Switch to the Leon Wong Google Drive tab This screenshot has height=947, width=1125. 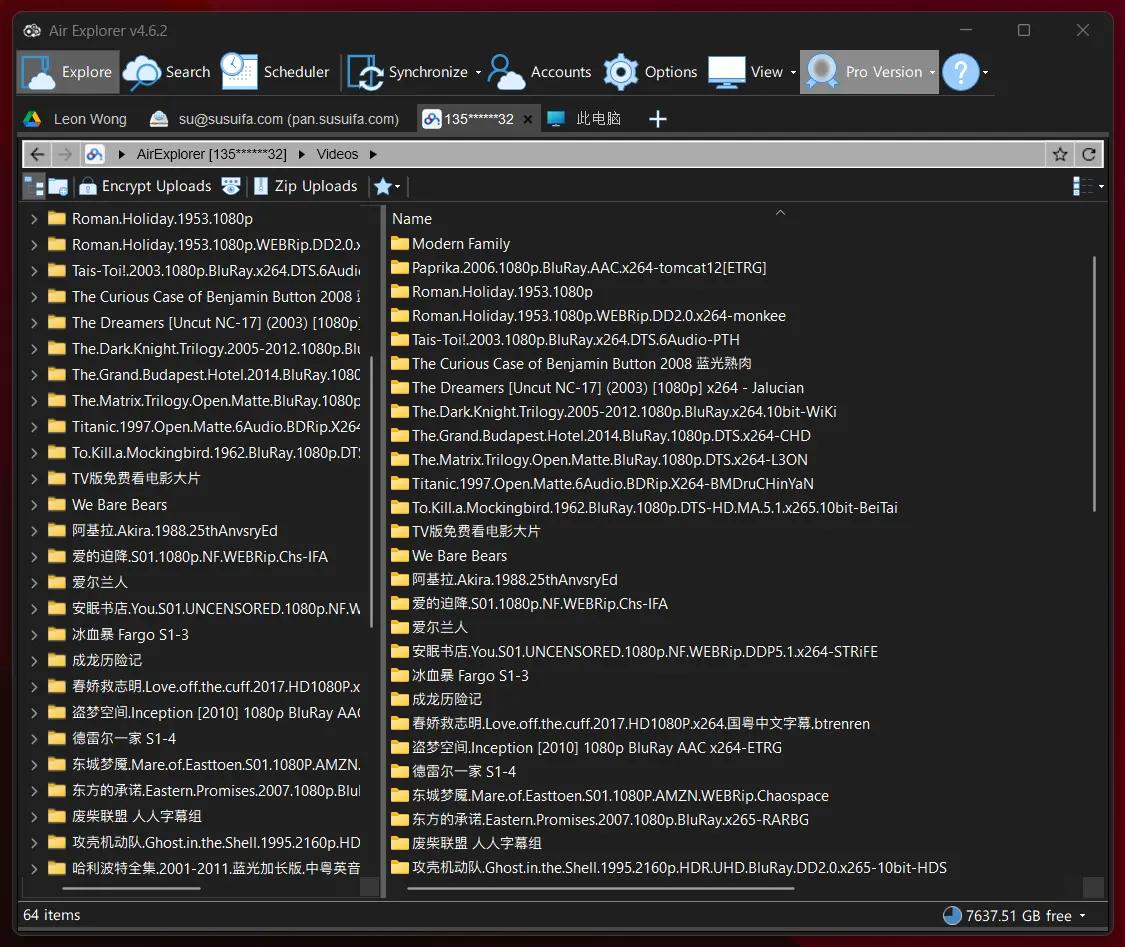pos(75,119)
